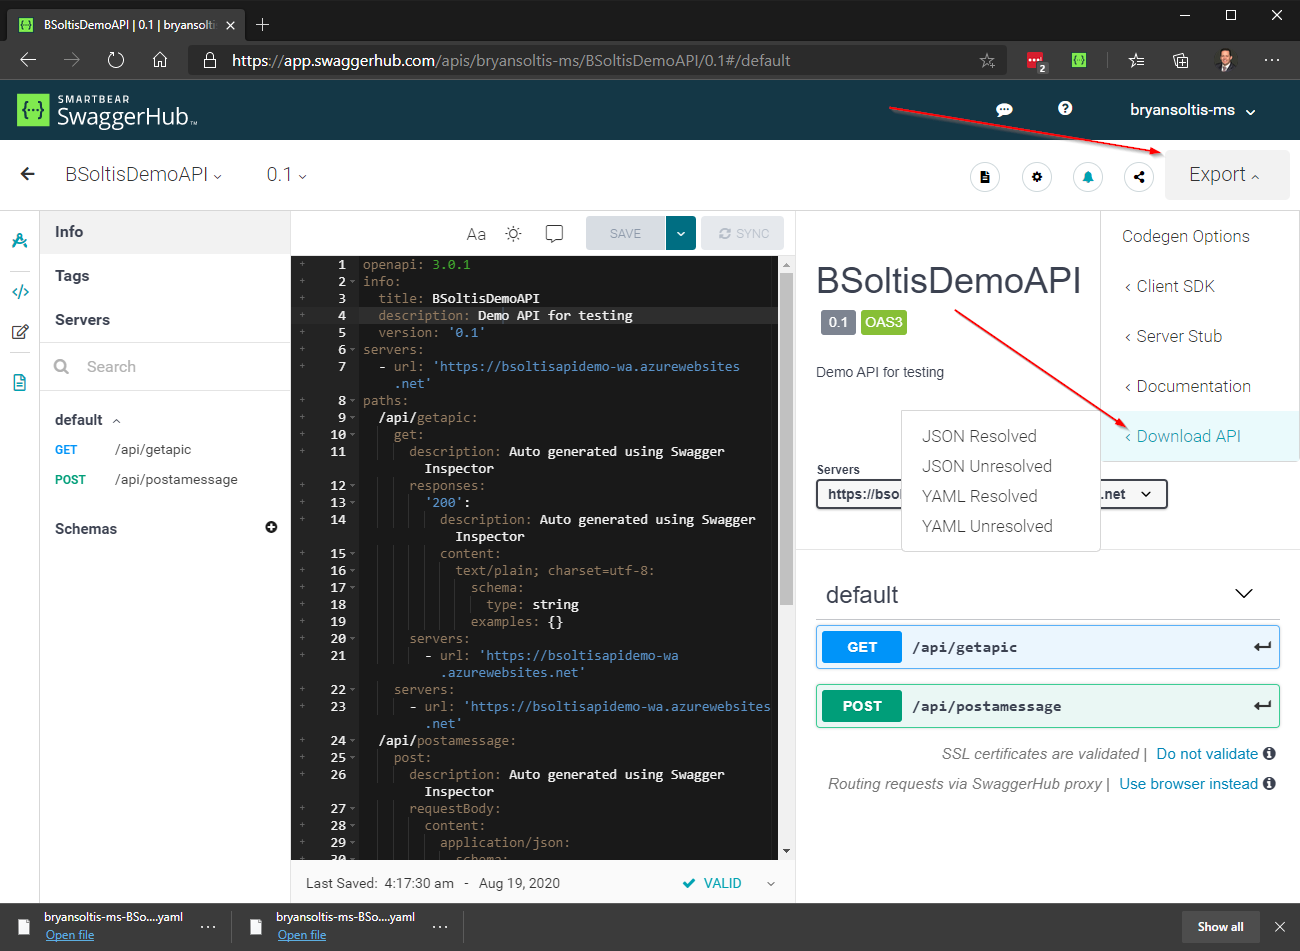Click Use browser instead link
1300x951 pixels.
click(x=1188, y=784)
